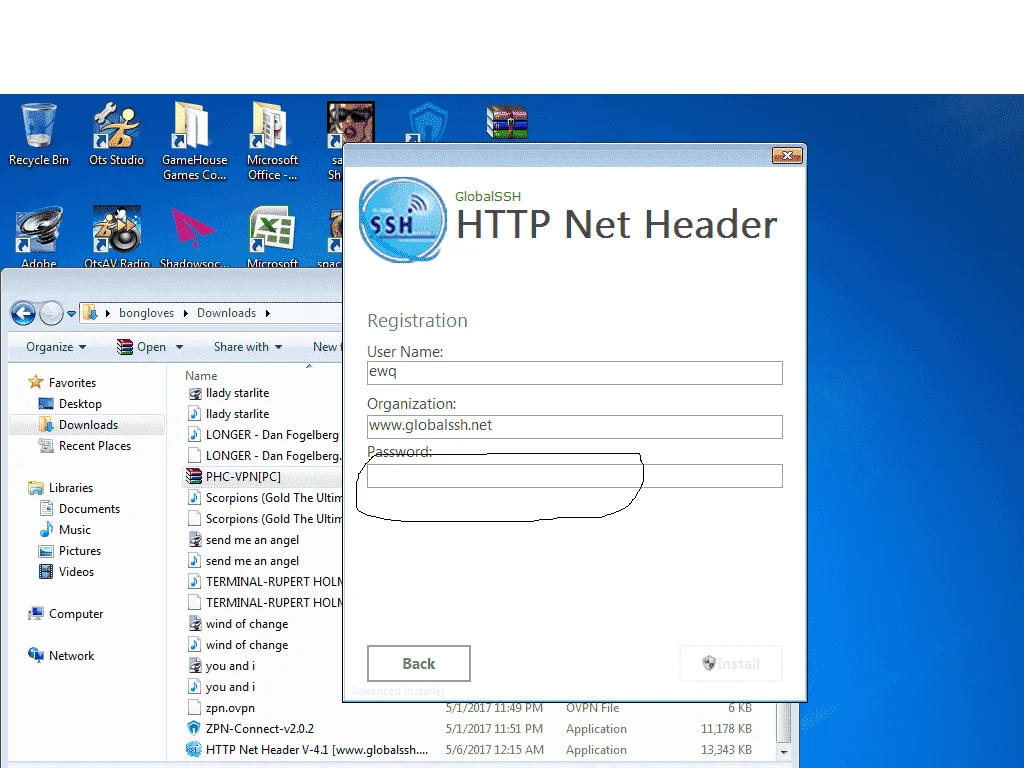1024x768 pixels.
Task: Click the folder icon in the address bar
Action: point(90,313)
